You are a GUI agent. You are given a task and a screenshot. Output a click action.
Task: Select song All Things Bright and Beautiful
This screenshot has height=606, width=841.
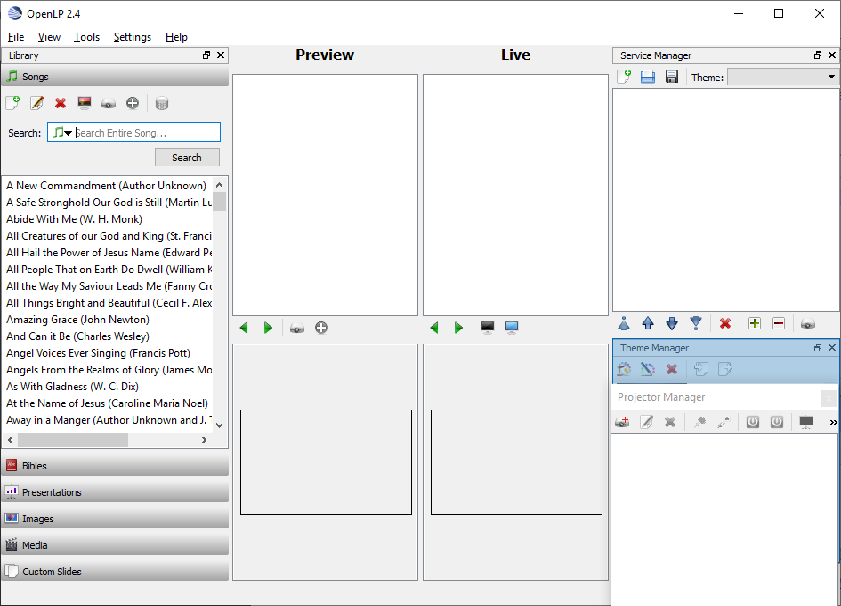pyautogui.click(x=109, y=303)
